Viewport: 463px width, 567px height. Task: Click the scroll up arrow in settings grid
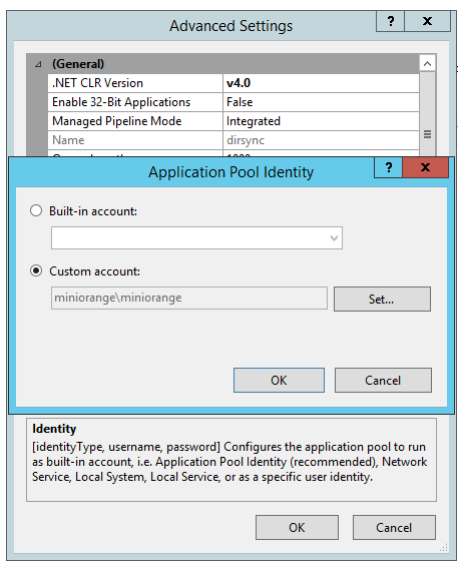tap(427, 64)
